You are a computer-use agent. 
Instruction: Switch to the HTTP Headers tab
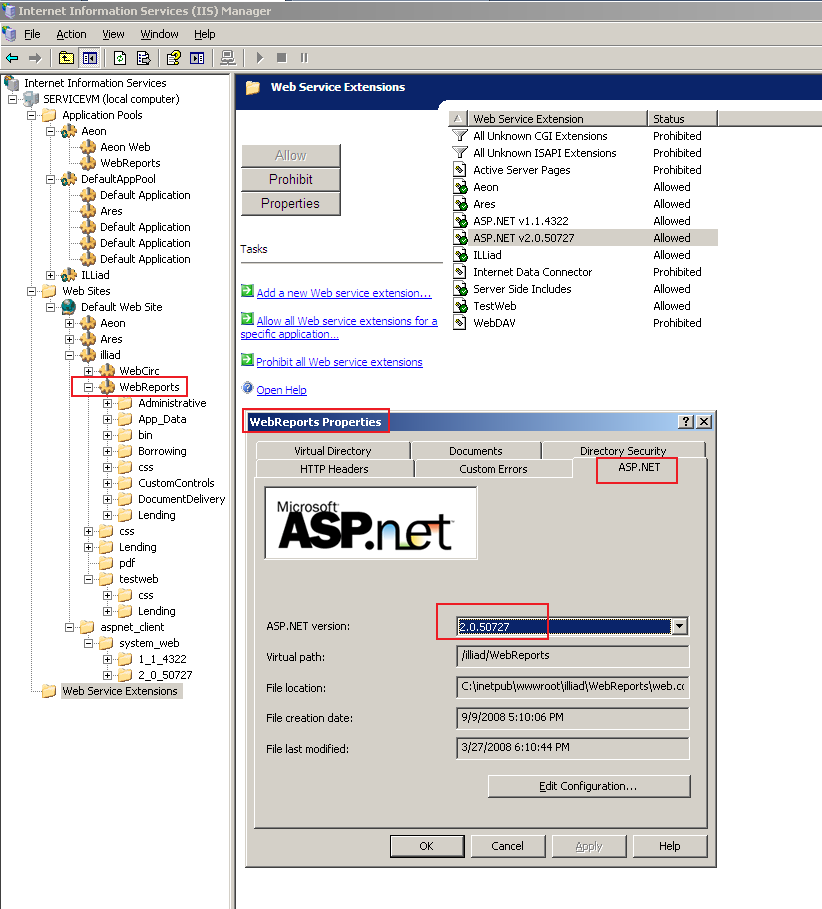tap(334, 468)
